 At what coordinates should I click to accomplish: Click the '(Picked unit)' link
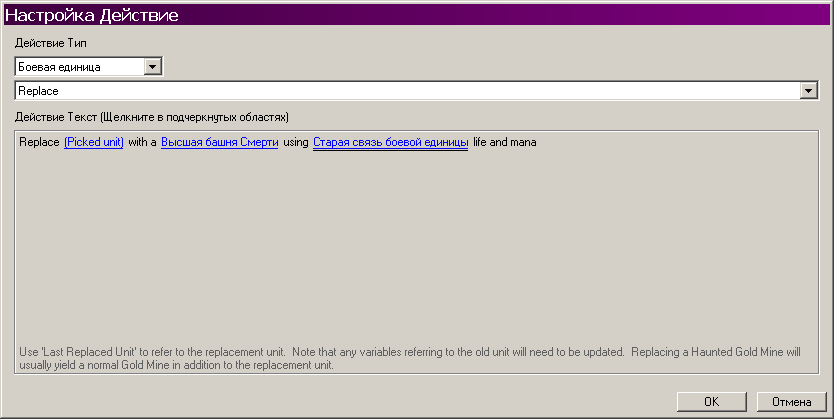tap(94, 143)
